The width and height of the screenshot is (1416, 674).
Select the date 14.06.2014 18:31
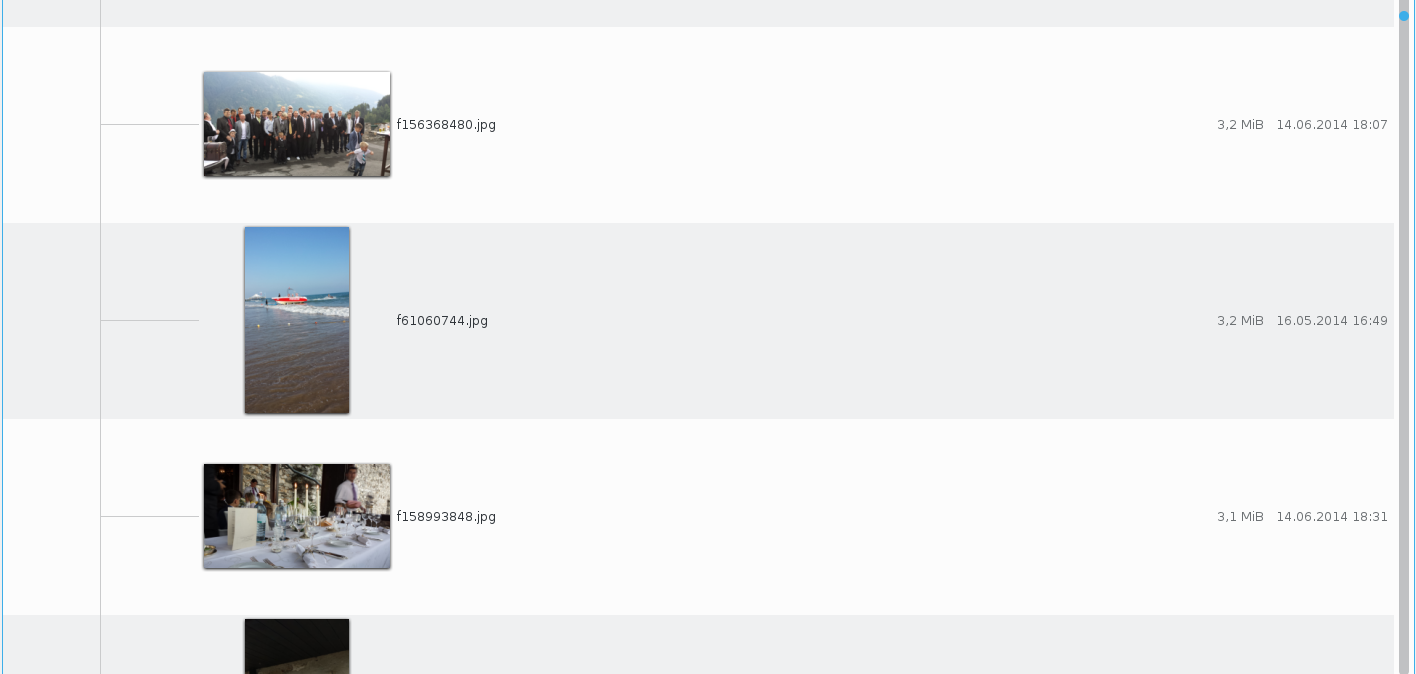click(1332, 517)
